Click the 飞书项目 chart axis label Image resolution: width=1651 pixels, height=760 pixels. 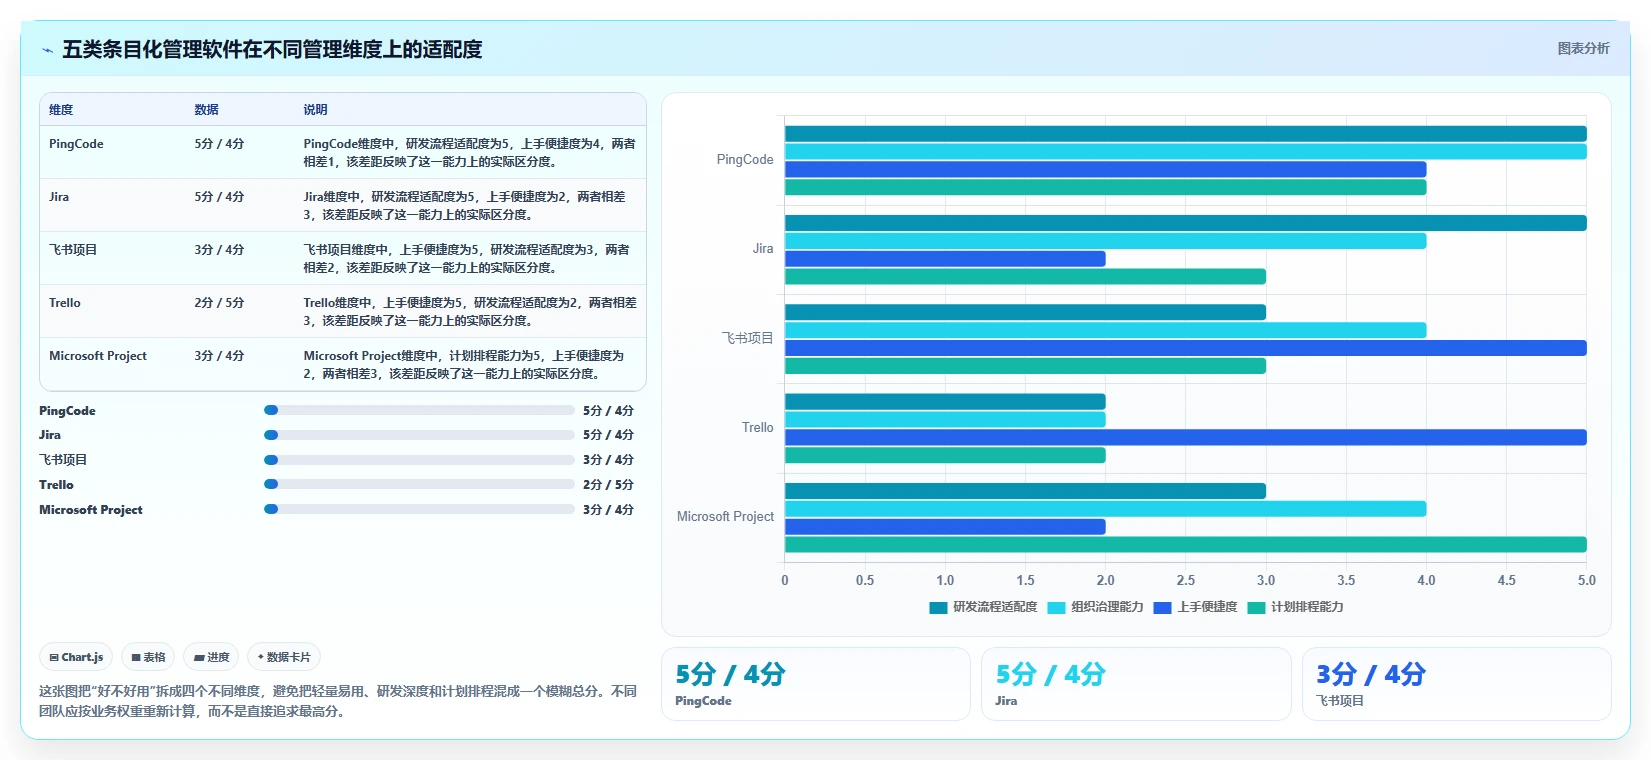pyautogui.click(x=748, y=338)
